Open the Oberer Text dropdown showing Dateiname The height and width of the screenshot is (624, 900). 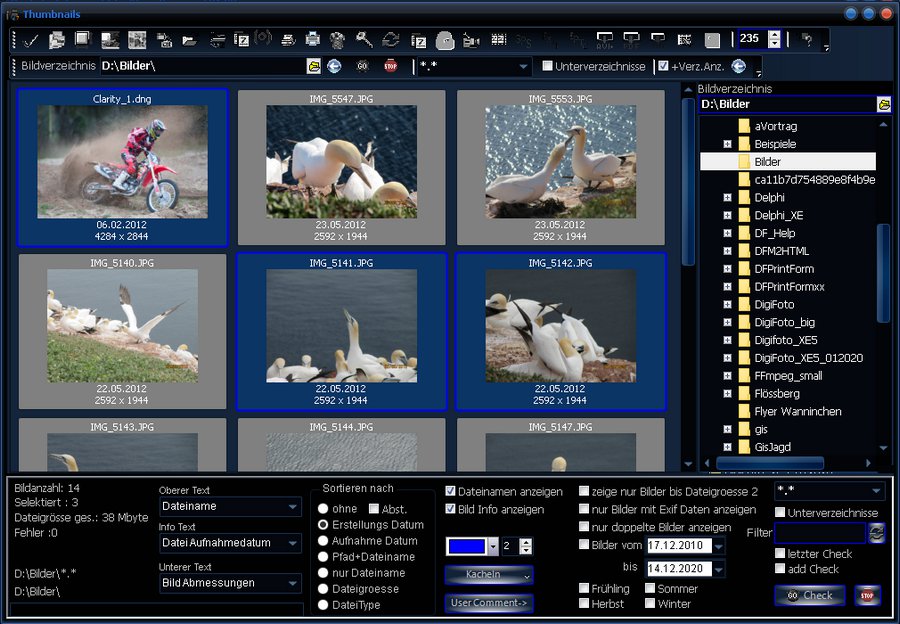[229, 508]
